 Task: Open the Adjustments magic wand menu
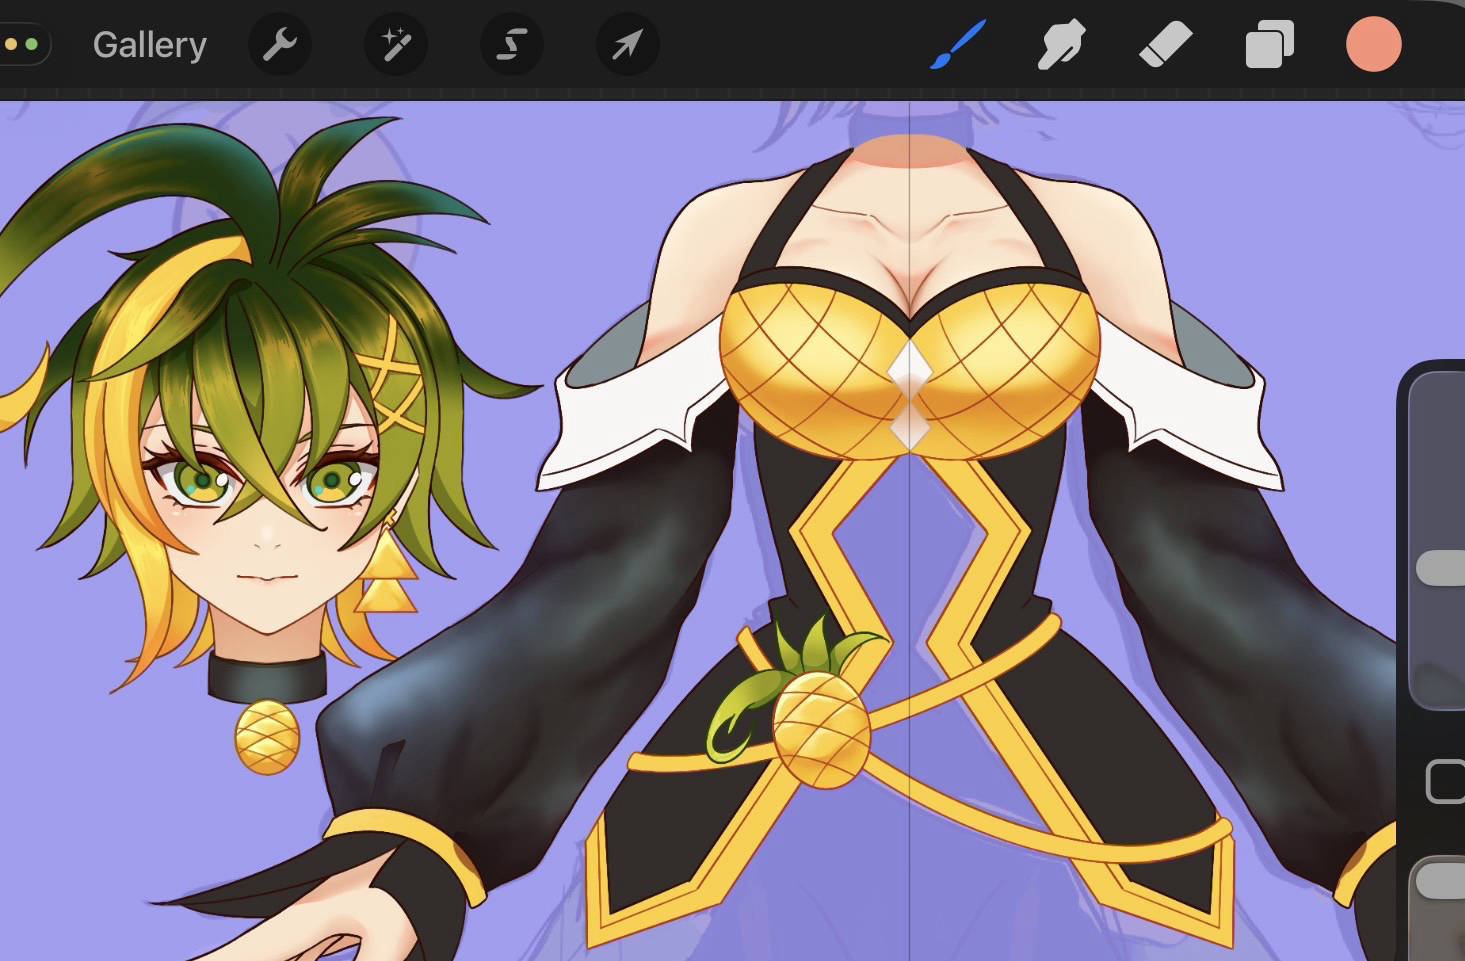click(396, 45)
